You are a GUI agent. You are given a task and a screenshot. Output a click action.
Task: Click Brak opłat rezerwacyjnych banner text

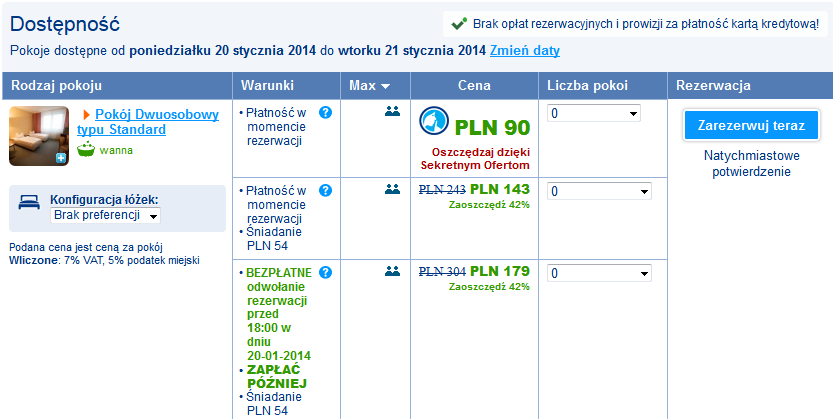646,24
